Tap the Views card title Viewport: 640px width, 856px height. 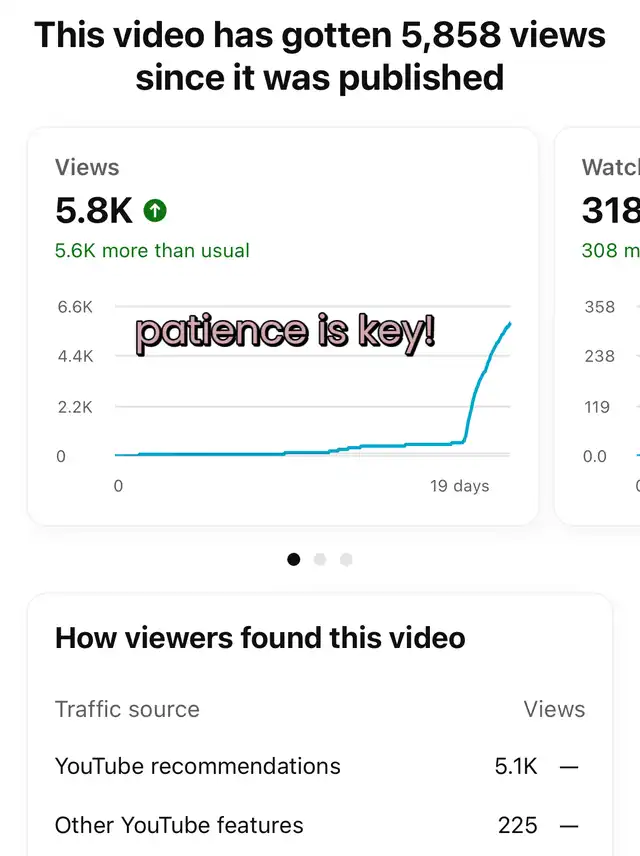[x=87, y=168]
